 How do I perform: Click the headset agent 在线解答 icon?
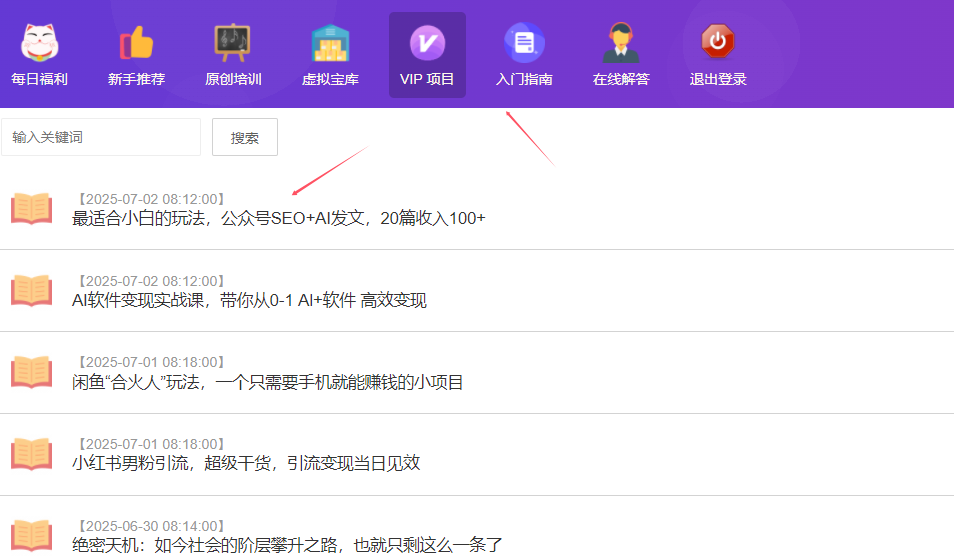[x=621, y=43]
